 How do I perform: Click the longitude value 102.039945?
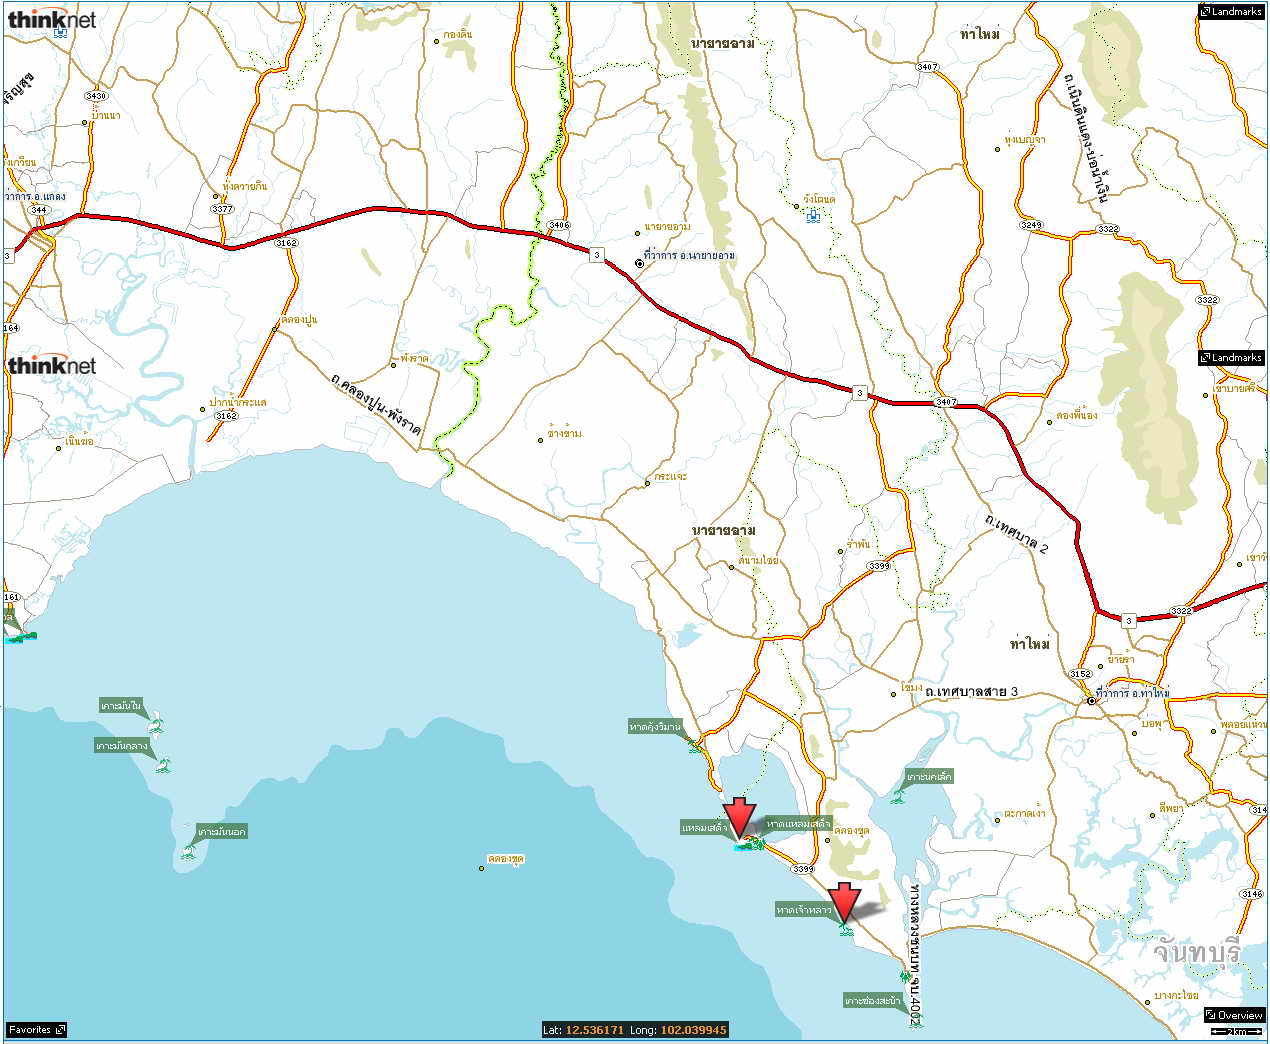(693, 1030)
